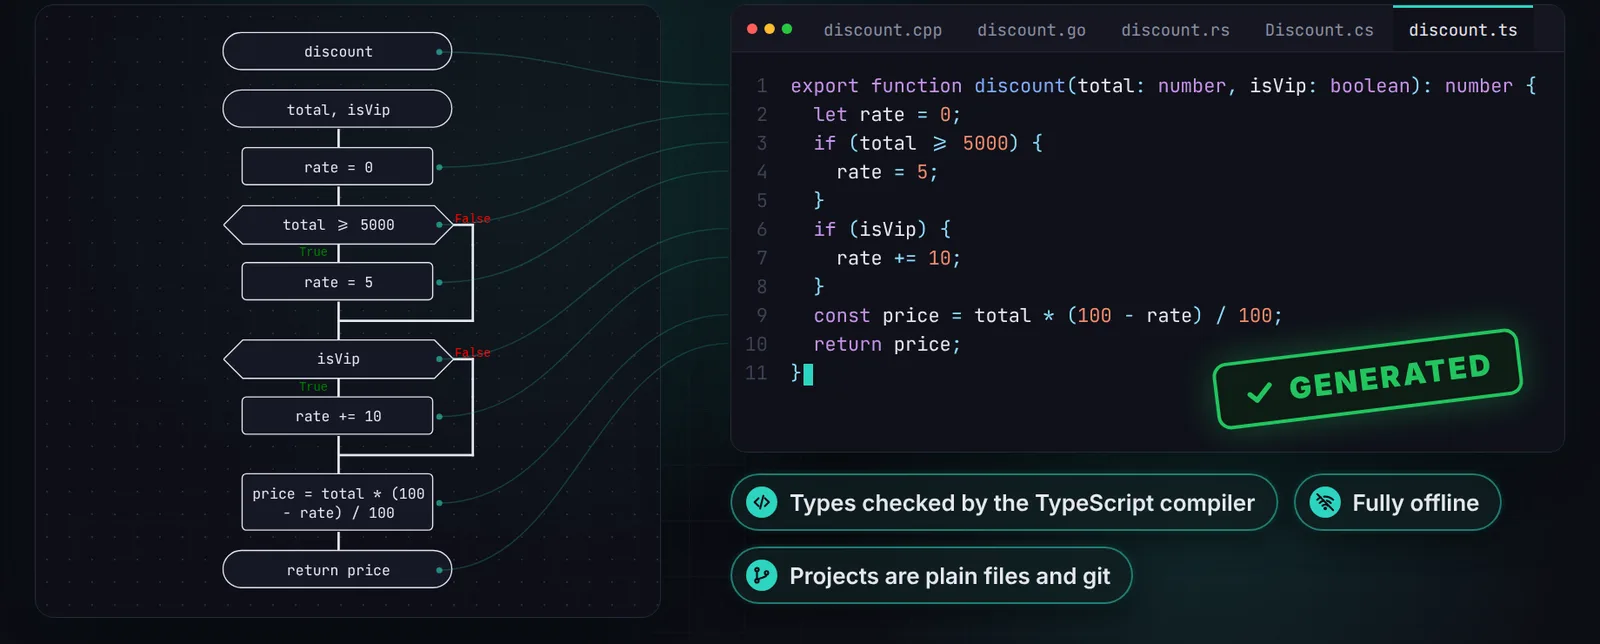
Task: Click the red close dot in code window
Action: [752, 29]
